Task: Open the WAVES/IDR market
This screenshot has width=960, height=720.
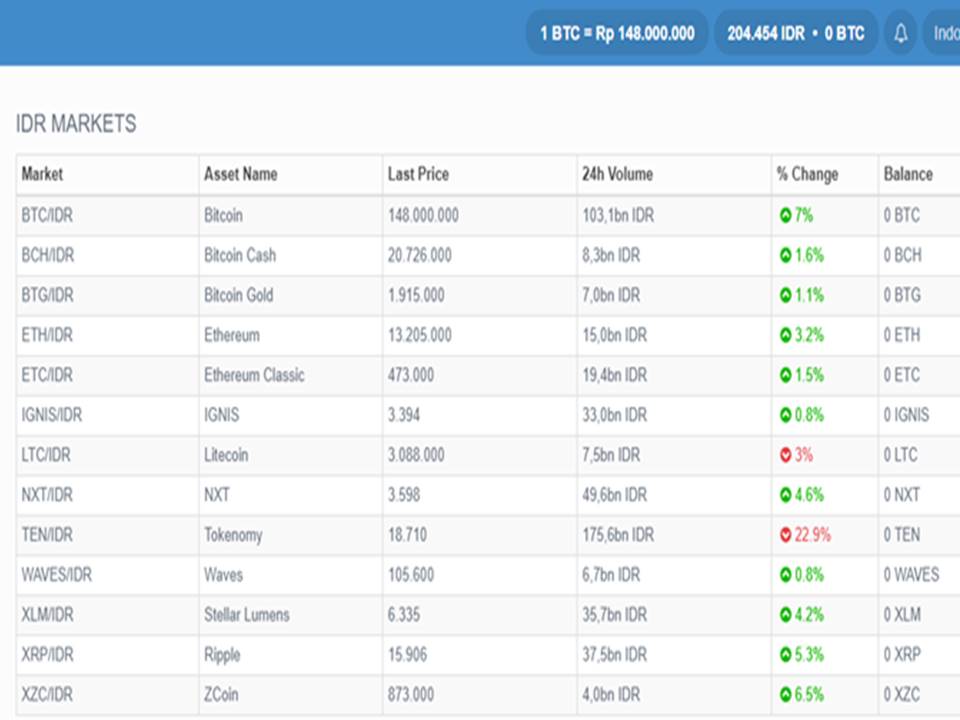Action: click(56, 575)
